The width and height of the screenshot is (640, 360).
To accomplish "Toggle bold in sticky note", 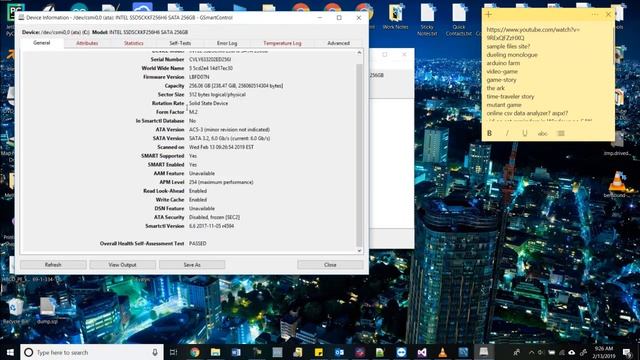I will [x=489, y=133].
